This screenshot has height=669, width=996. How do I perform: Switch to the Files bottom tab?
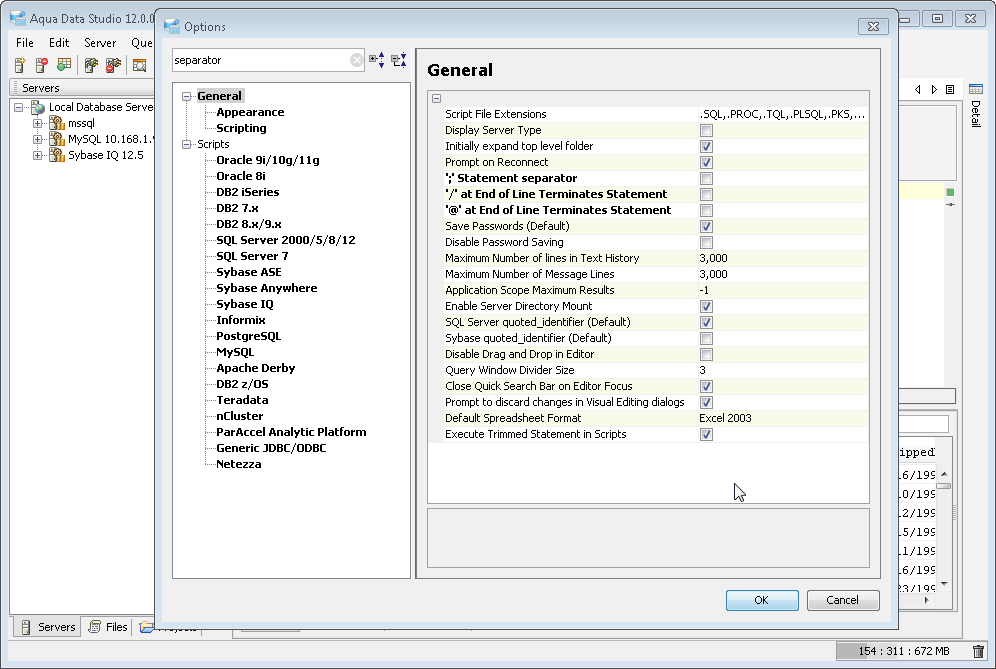click(x=108, y=627)
